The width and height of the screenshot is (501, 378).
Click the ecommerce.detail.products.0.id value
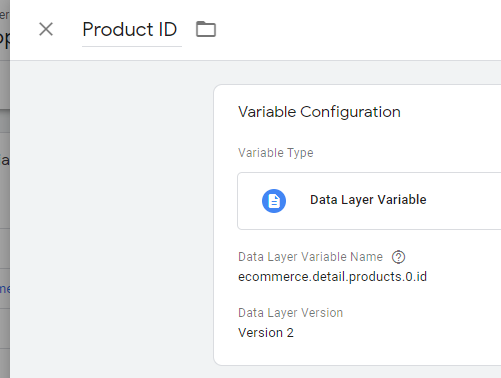332,277
